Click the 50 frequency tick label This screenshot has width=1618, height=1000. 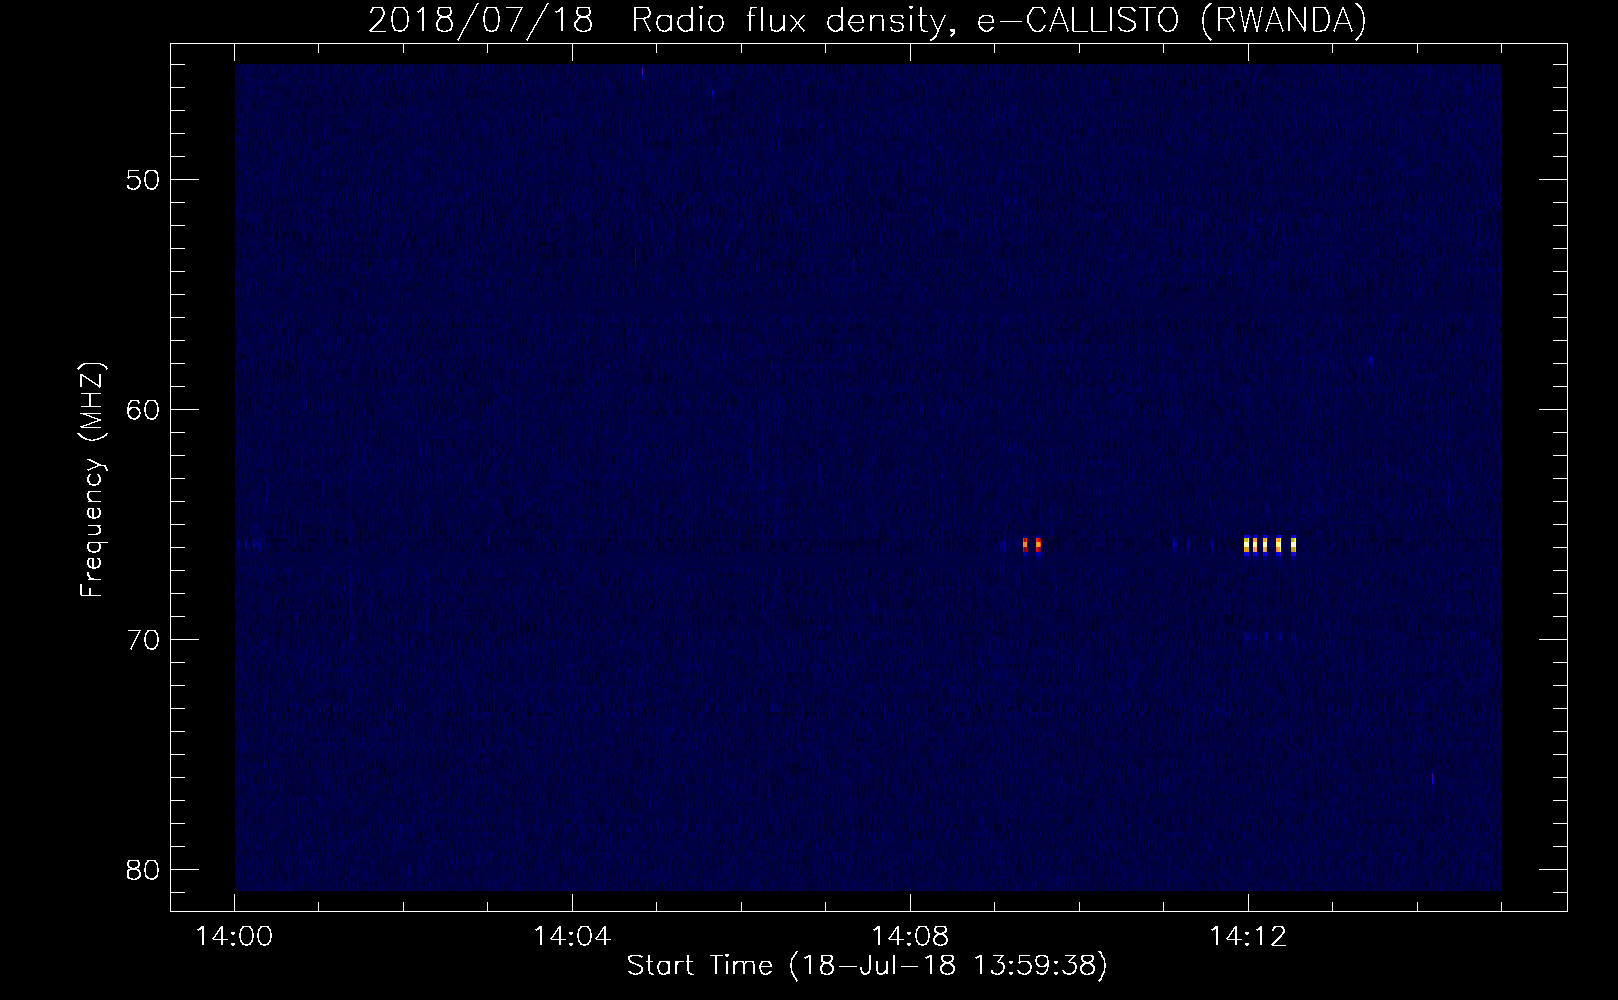[144, 180]
